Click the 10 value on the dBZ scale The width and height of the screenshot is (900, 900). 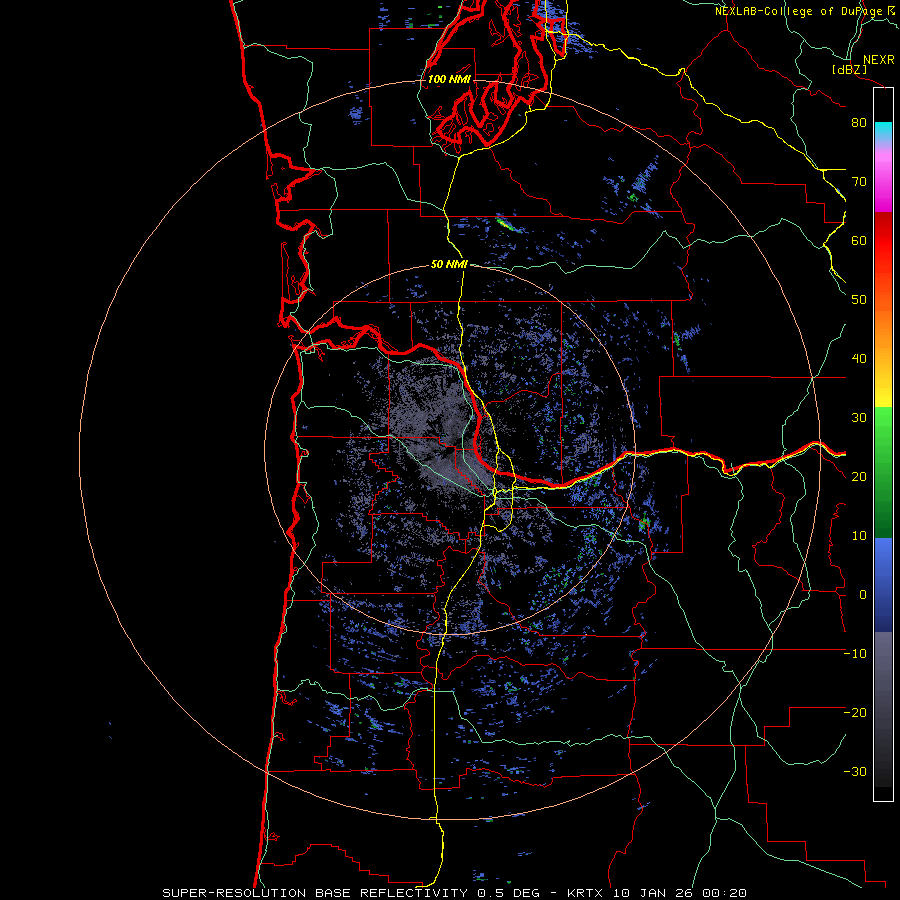(x=859, y=536)
